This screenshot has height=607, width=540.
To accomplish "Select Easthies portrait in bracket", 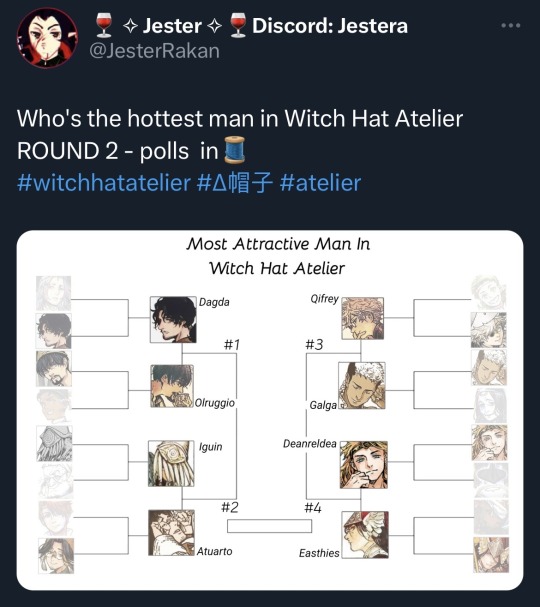I will tap(365, 535).
